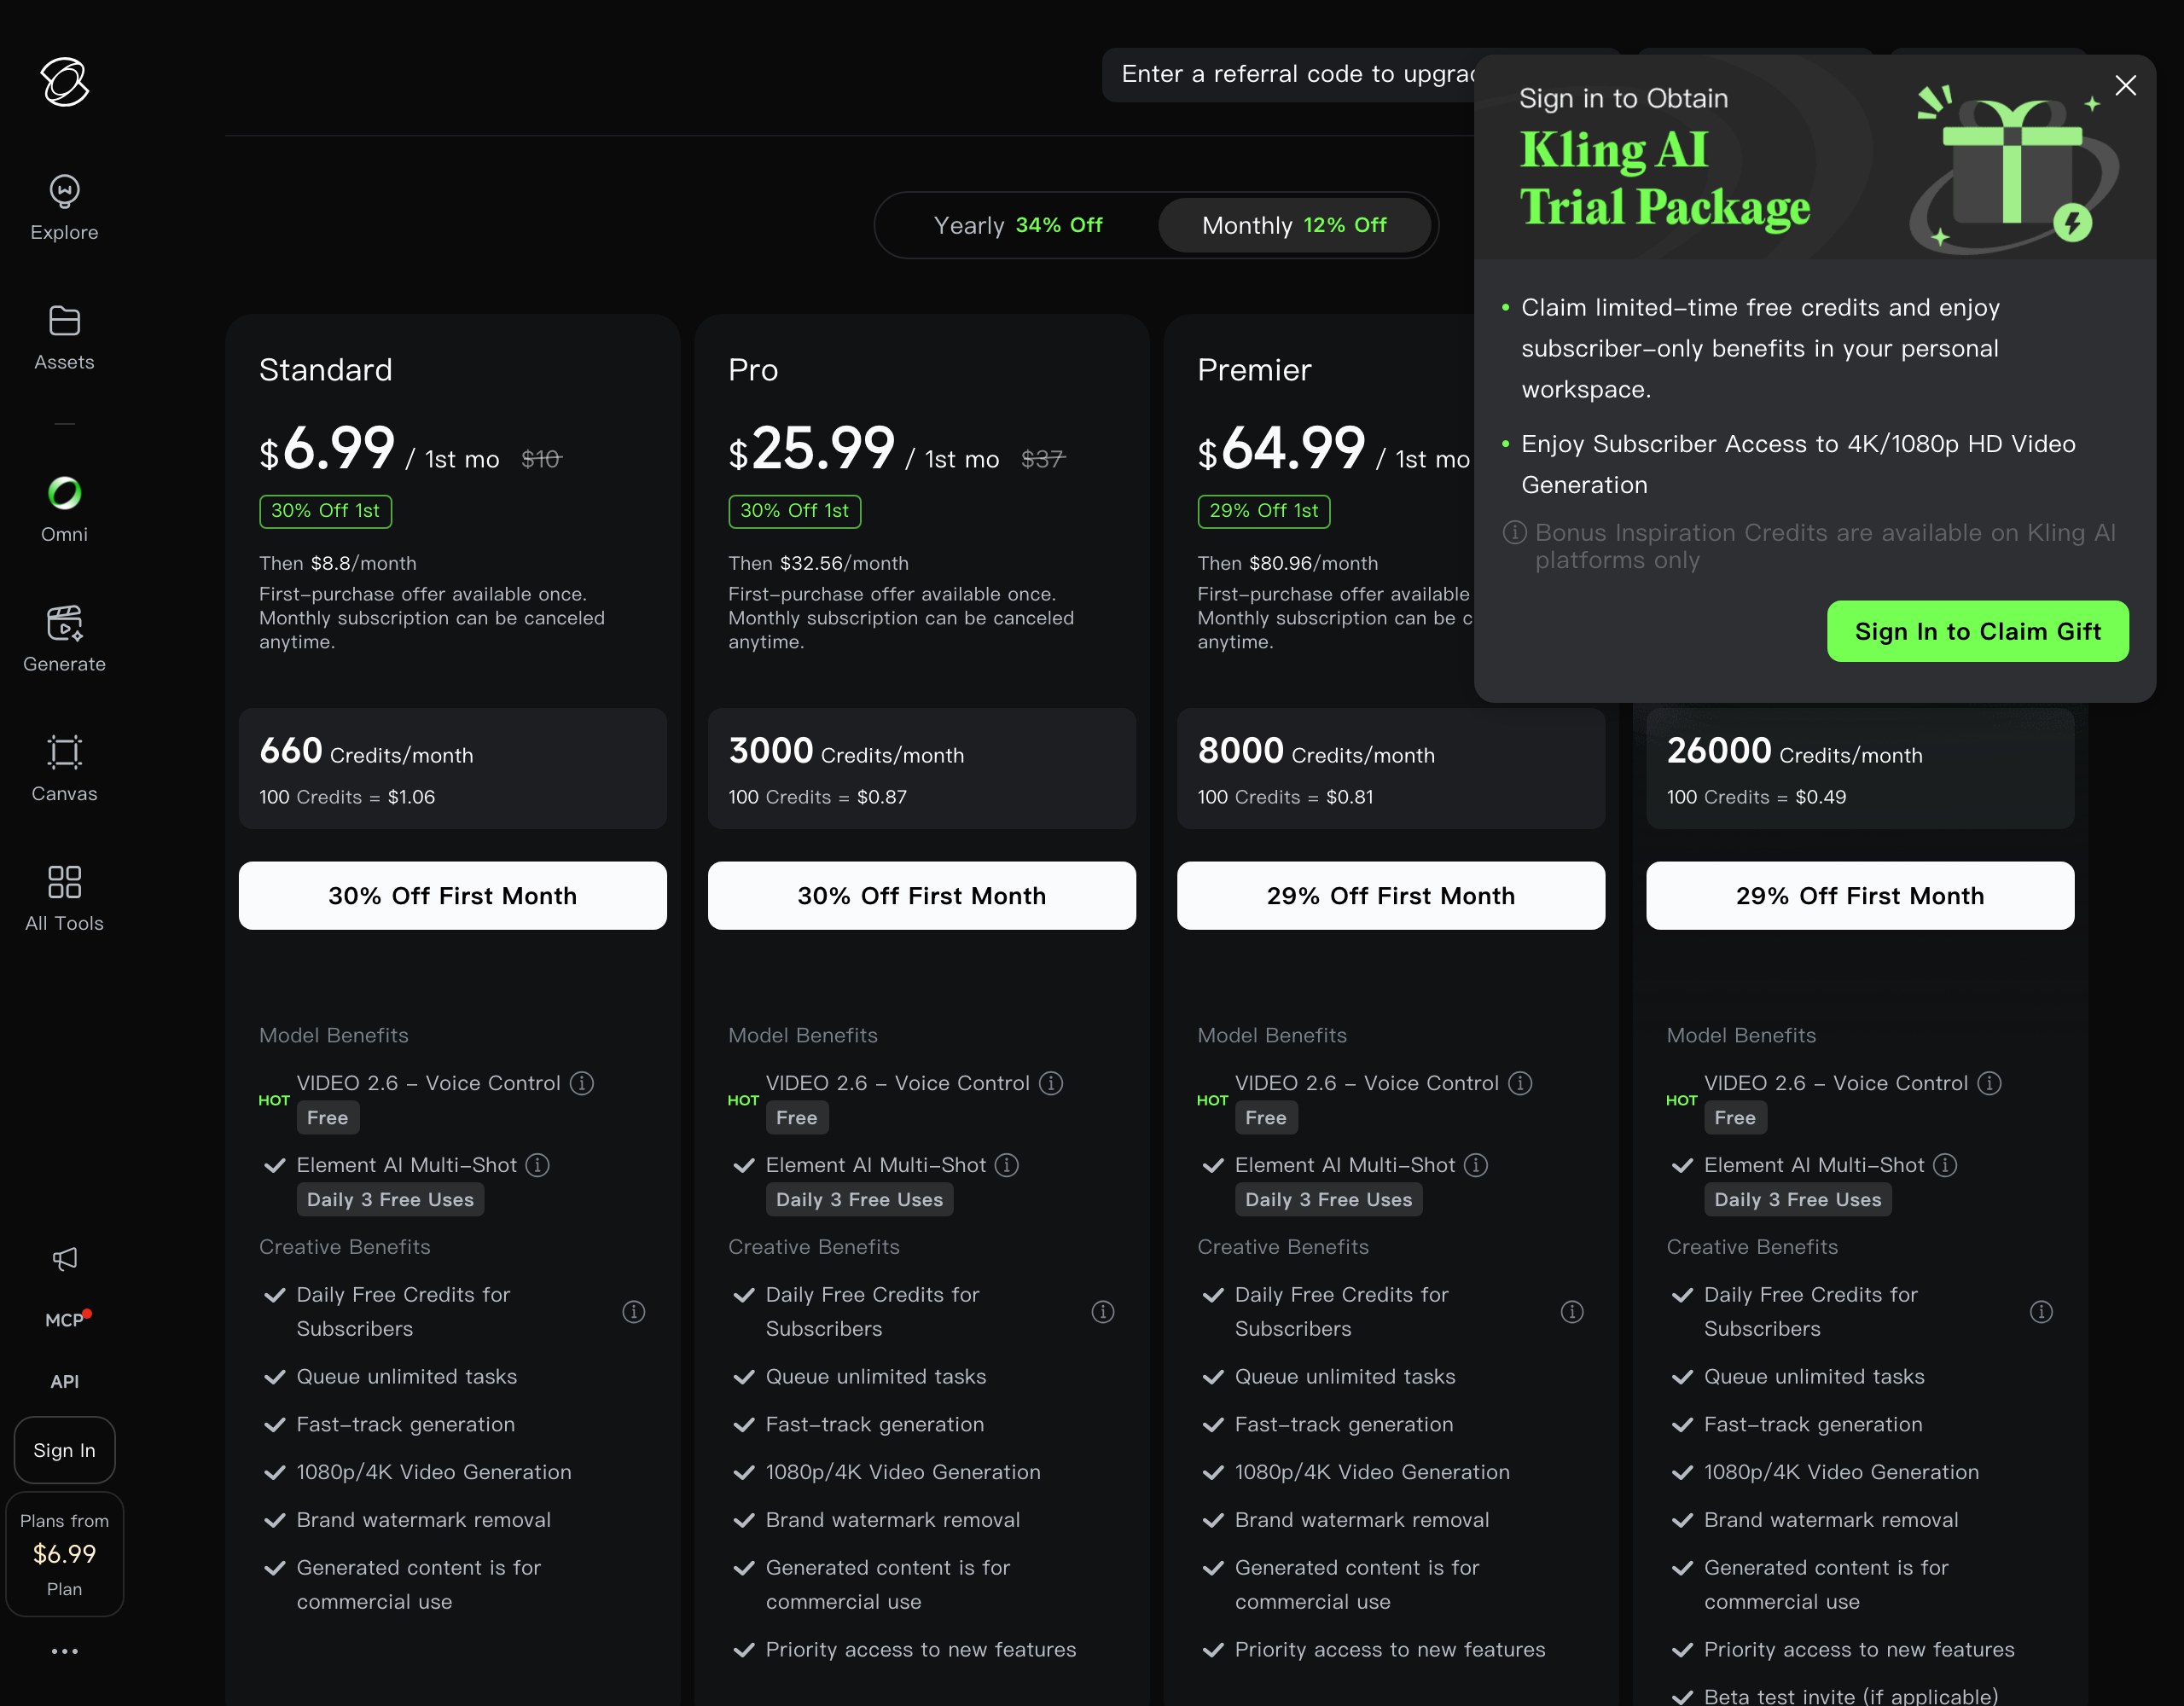Click Premier Element AI Multi-Shot info icon
This screenshot has height=1706, width=2184.
1476,1165
